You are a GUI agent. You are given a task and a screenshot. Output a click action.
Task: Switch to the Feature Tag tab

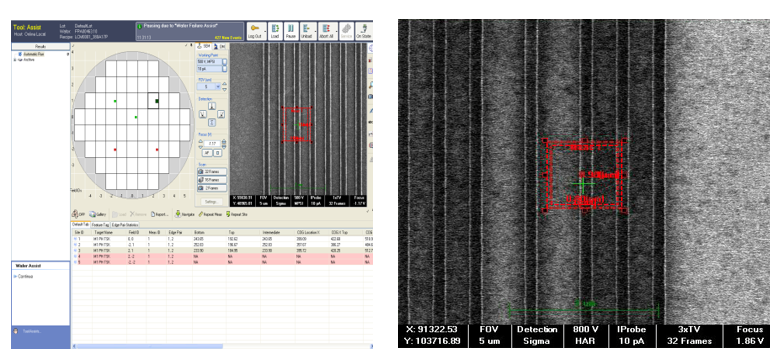tap(100, 225)
